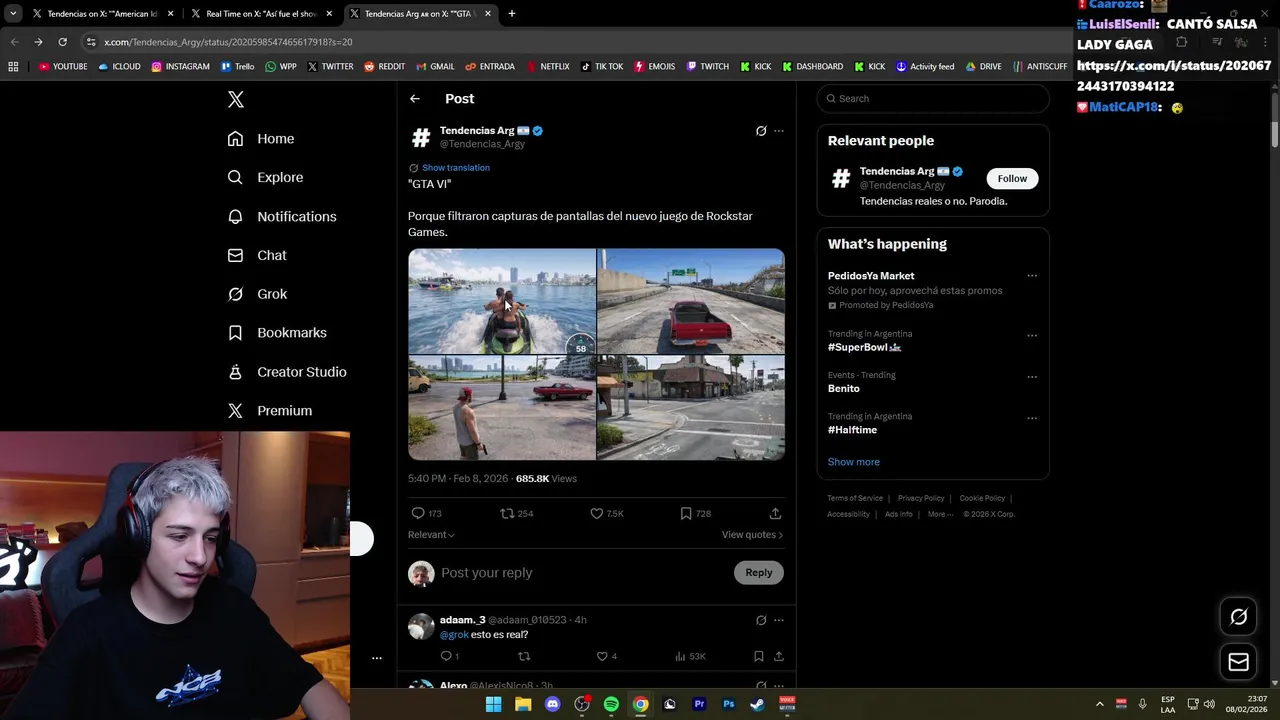Image resolution: width=1280 pixels, height=720 pixels.
Task: Show hidden system tray icons
Action: click(1100, 704)
